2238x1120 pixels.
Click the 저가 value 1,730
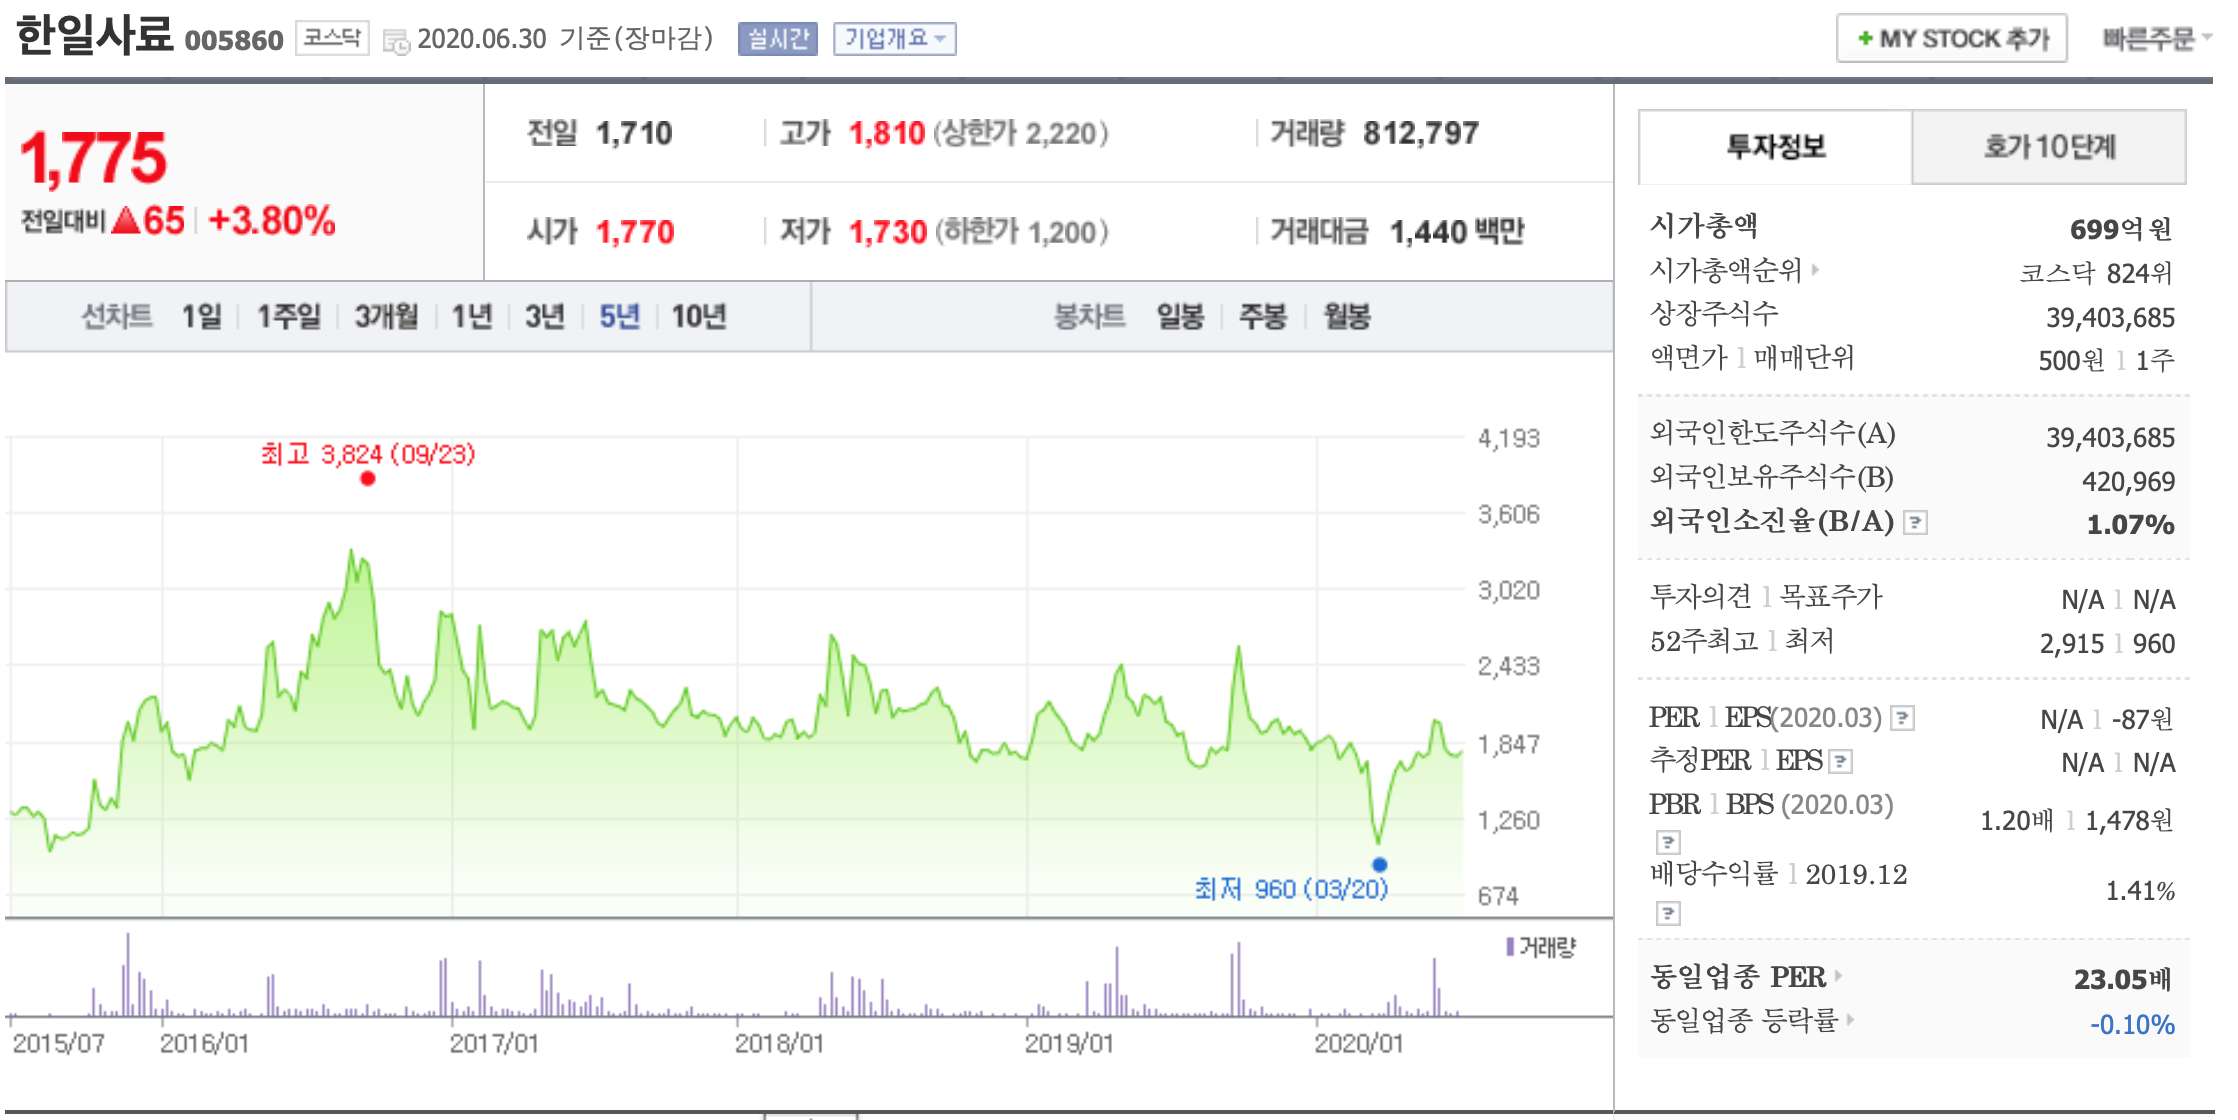click(888, 232)
